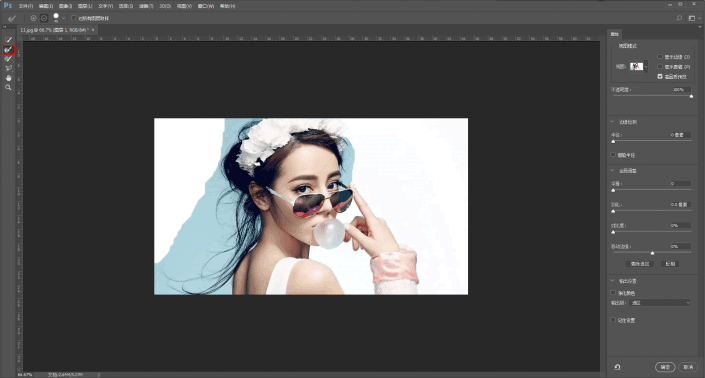Click the reset workspace arrow icon at bottom
705x378 pixels.
tap(617, 367)
